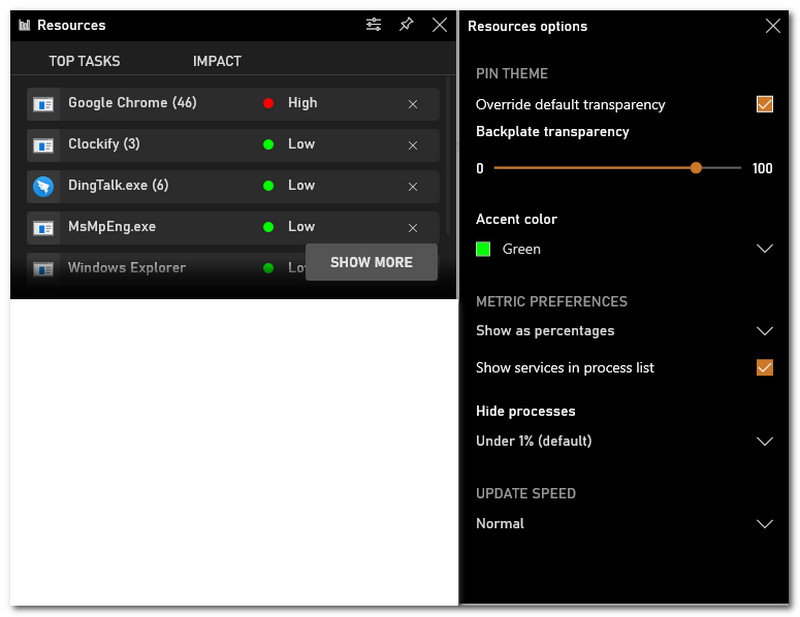
Task: Click the Google Chrome process icon
Action: tap(43, 104)
